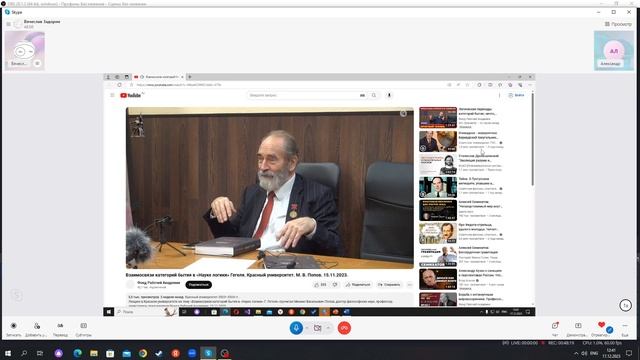Click the YouTube page vertical scrollbar
The image size is (640, 360).
point(532,139)
